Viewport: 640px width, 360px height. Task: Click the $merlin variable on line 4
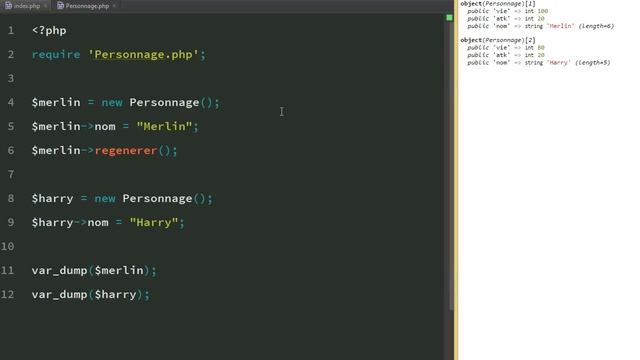click(x=56, y=102)
